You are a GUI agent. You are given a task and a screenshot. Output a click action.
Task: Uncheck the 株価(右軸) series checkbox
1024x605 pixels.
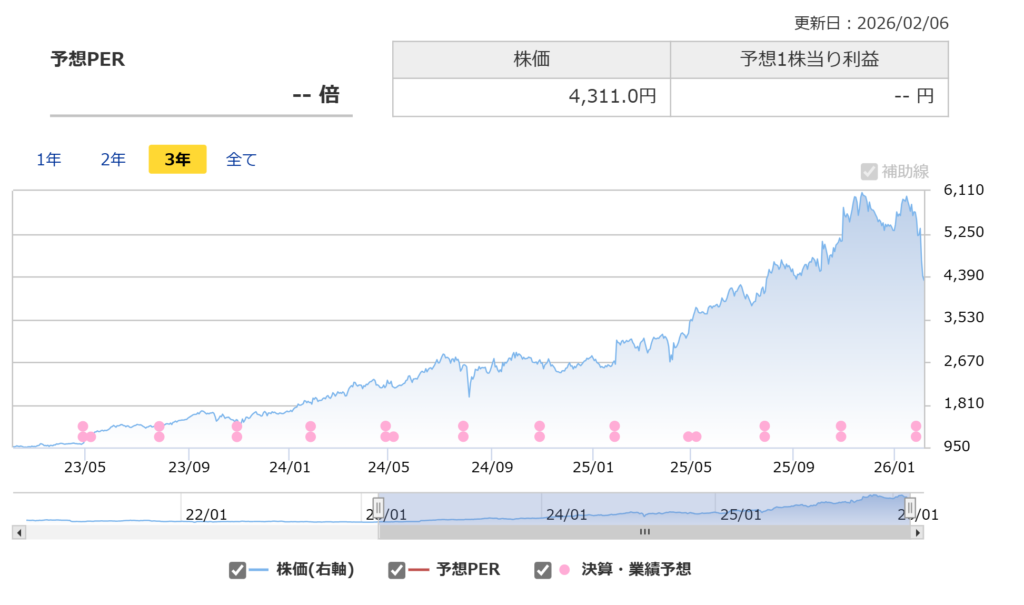pos(237,570)
